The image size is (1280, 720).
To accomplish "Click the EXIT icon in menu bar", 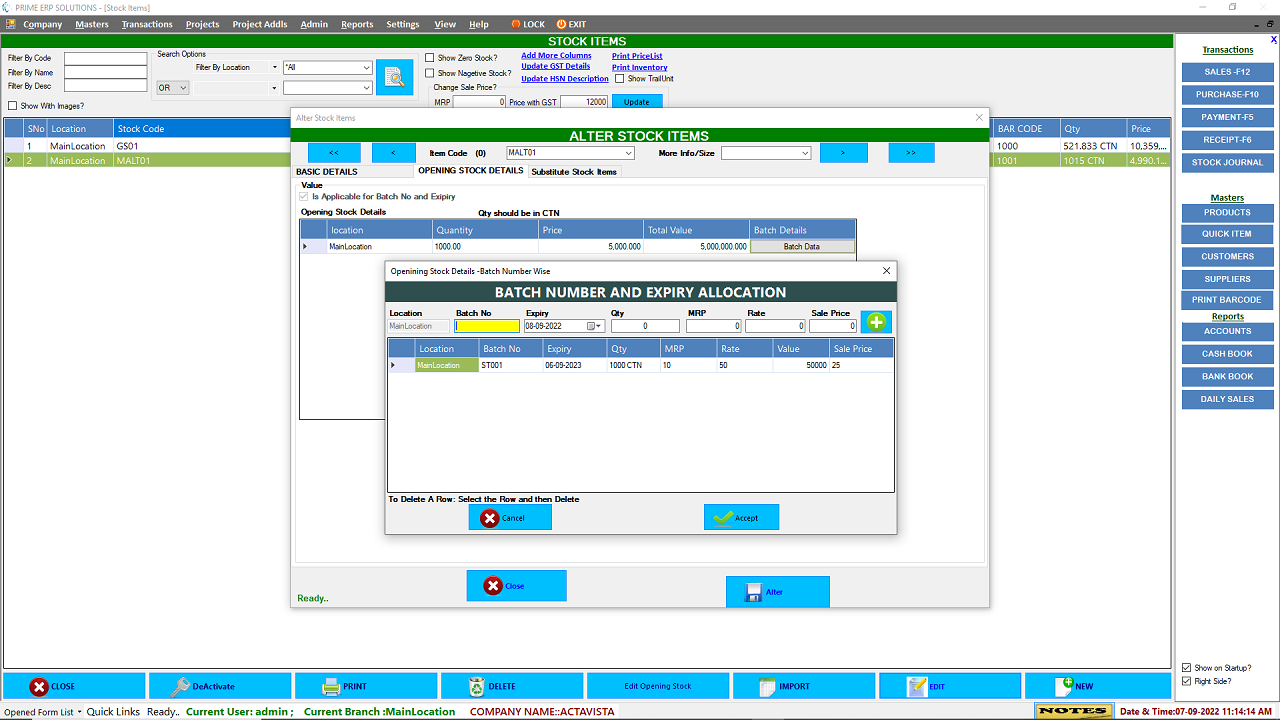I will tap(561, 24).
